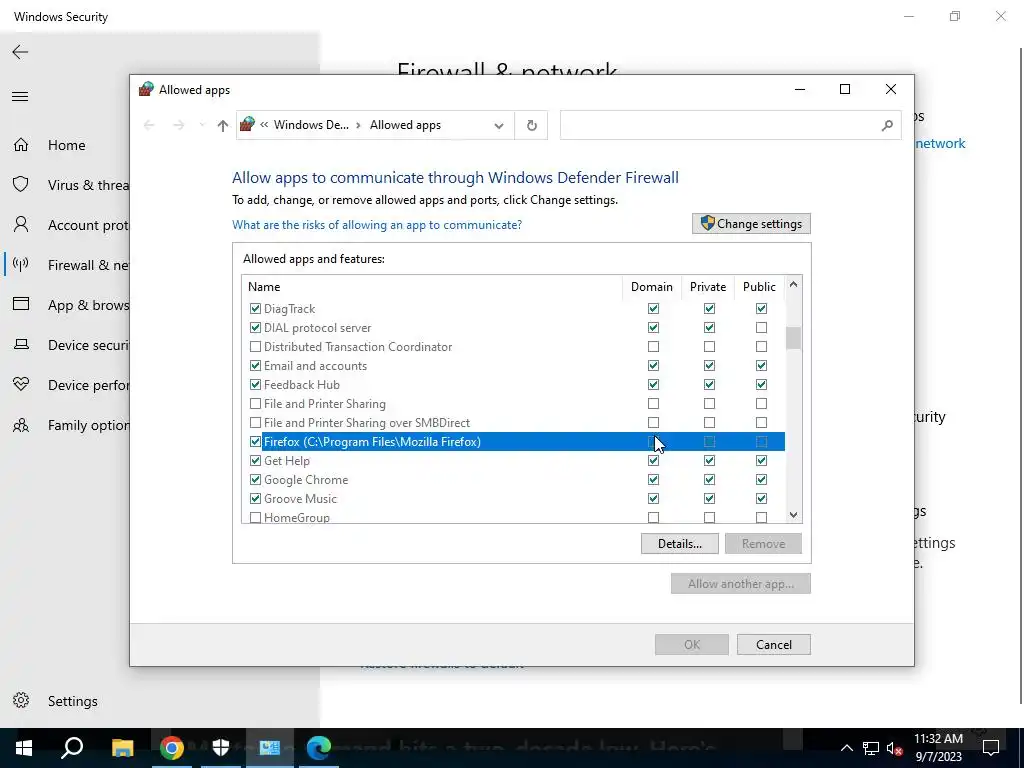This screenshot has width=1024, height=768.
Task: Click the Settings gear icon
Action: click(21, 700)
